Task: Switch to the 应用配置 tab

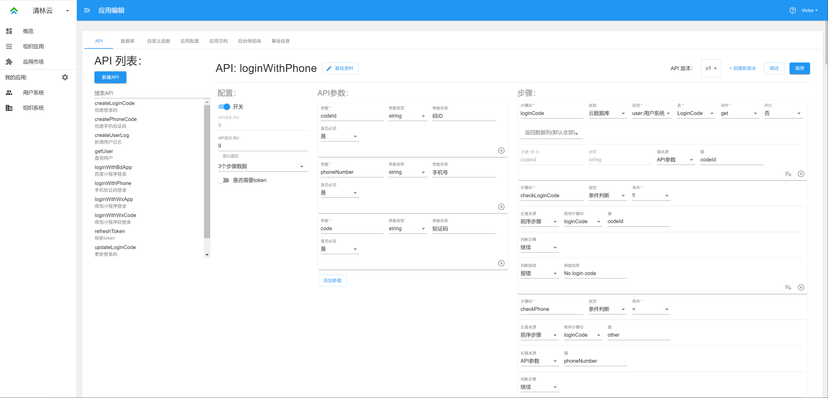Action: [x=190, y=41]
